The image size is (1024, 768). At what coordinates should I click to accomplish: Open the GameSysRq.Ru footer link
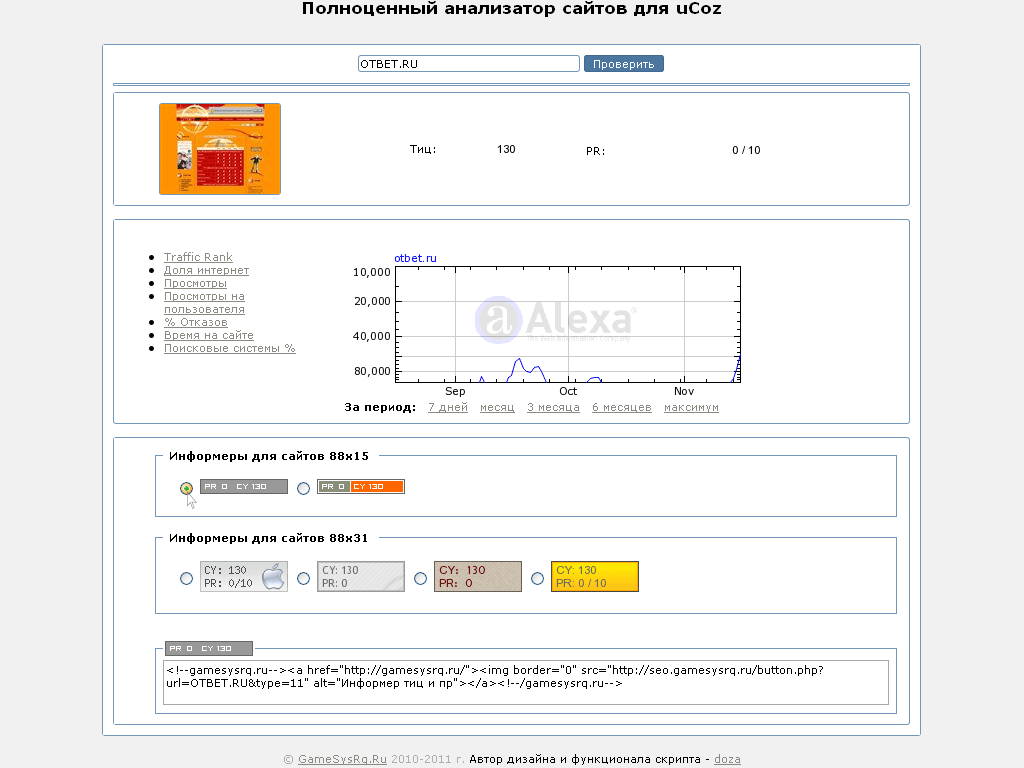tap(342, 759)
